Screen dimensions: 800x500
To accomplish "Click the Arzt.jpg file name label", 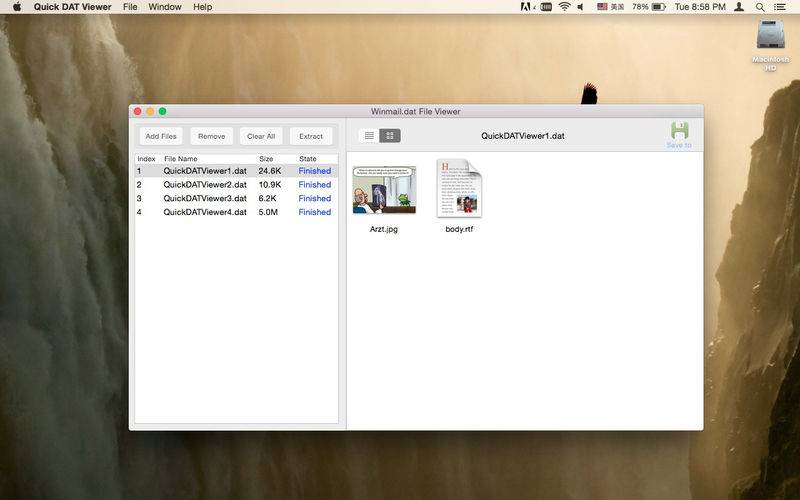I will coord(384,229).
